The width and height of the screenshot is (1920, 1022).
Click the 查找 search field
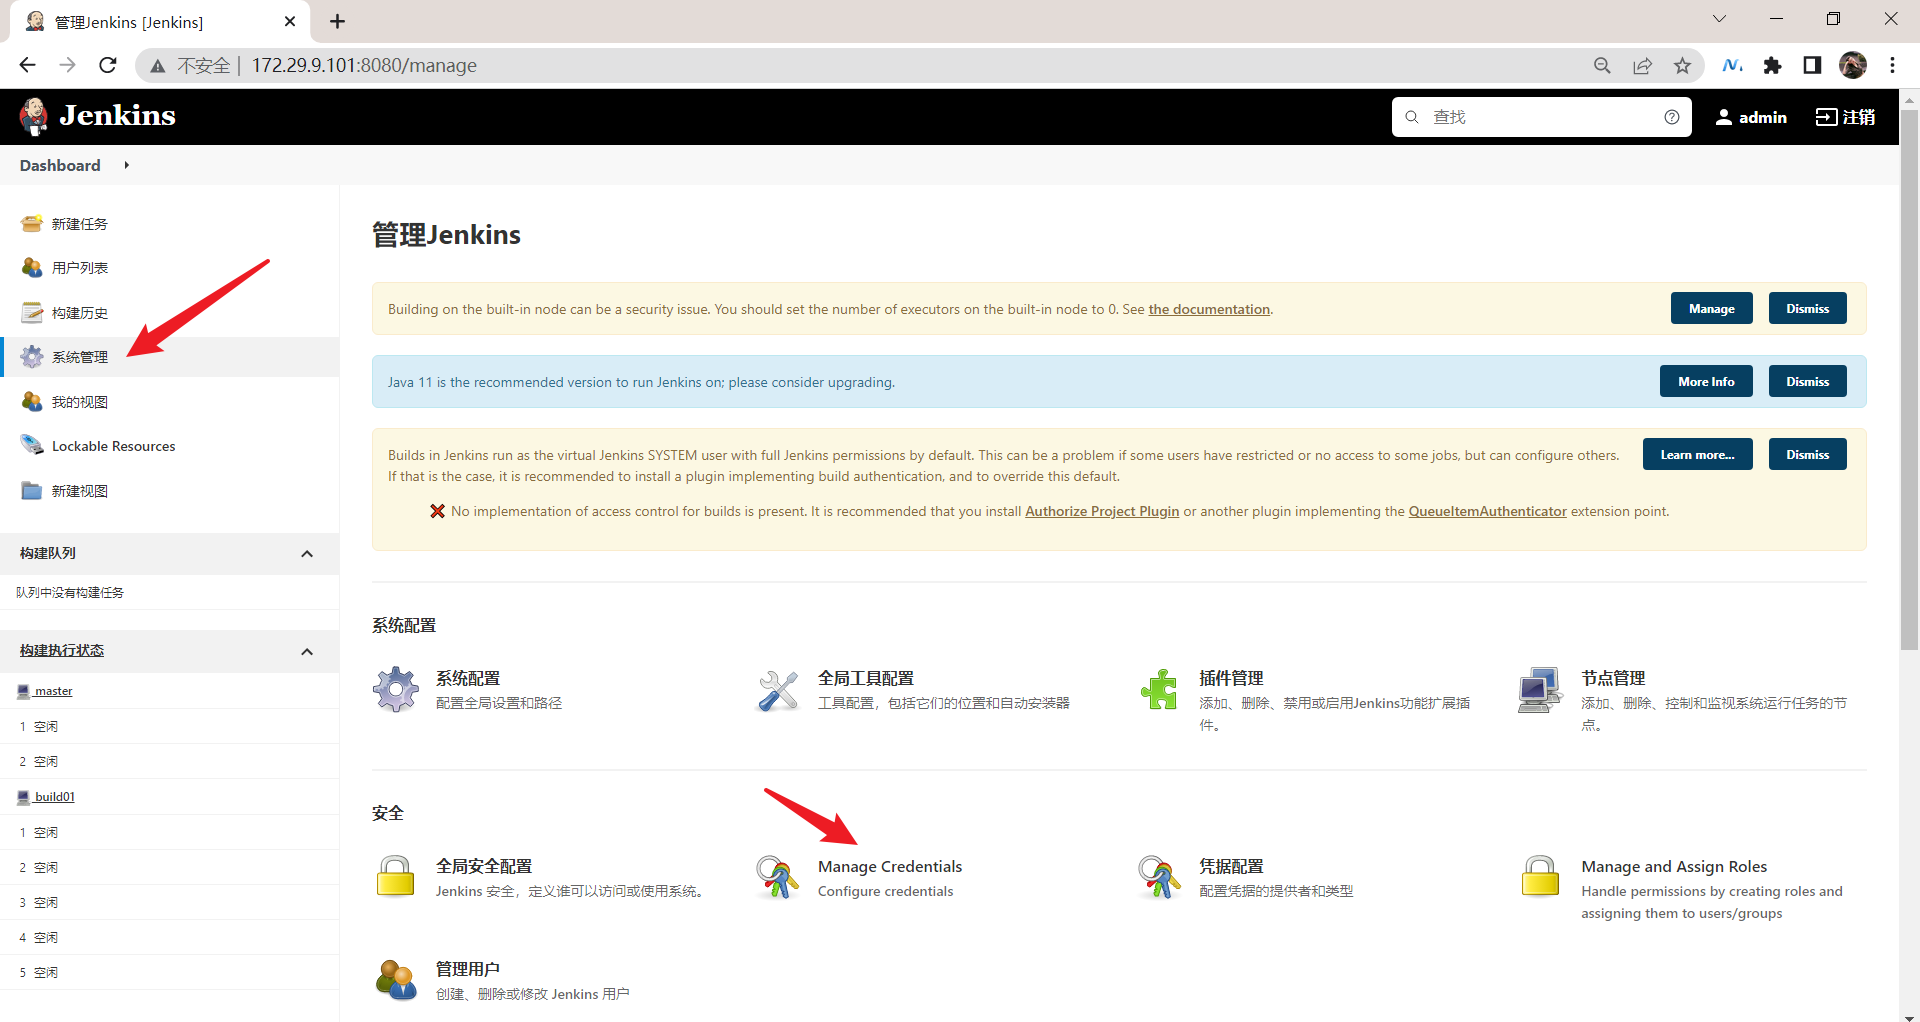pos(1541,117)
